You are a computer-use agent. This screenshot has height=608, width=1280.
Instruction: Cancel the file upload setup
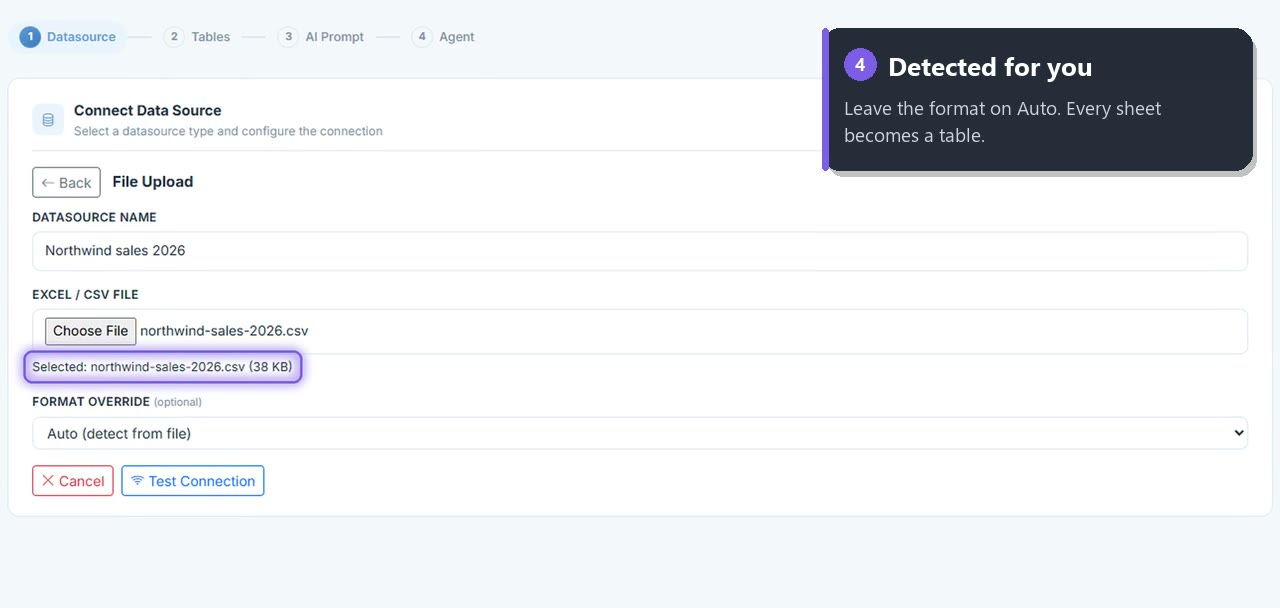[73, 481]
